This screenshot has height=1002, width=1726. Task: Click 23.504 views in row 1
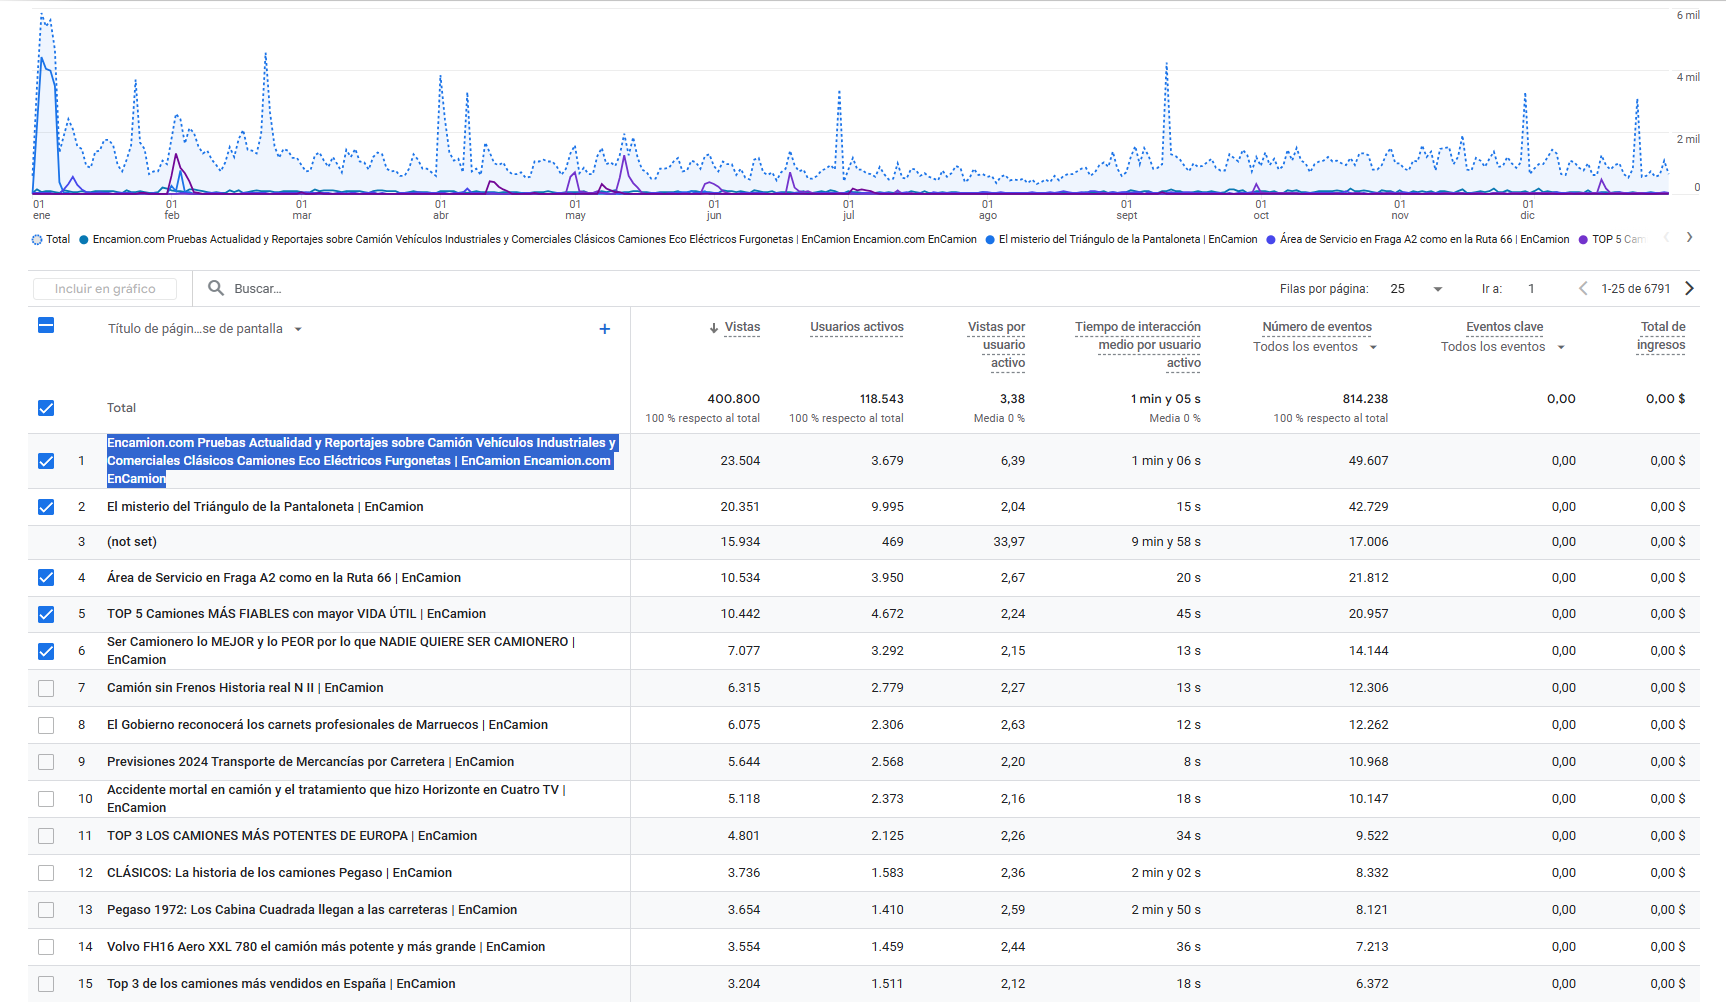pyautogui.click(x=740, y=461)
